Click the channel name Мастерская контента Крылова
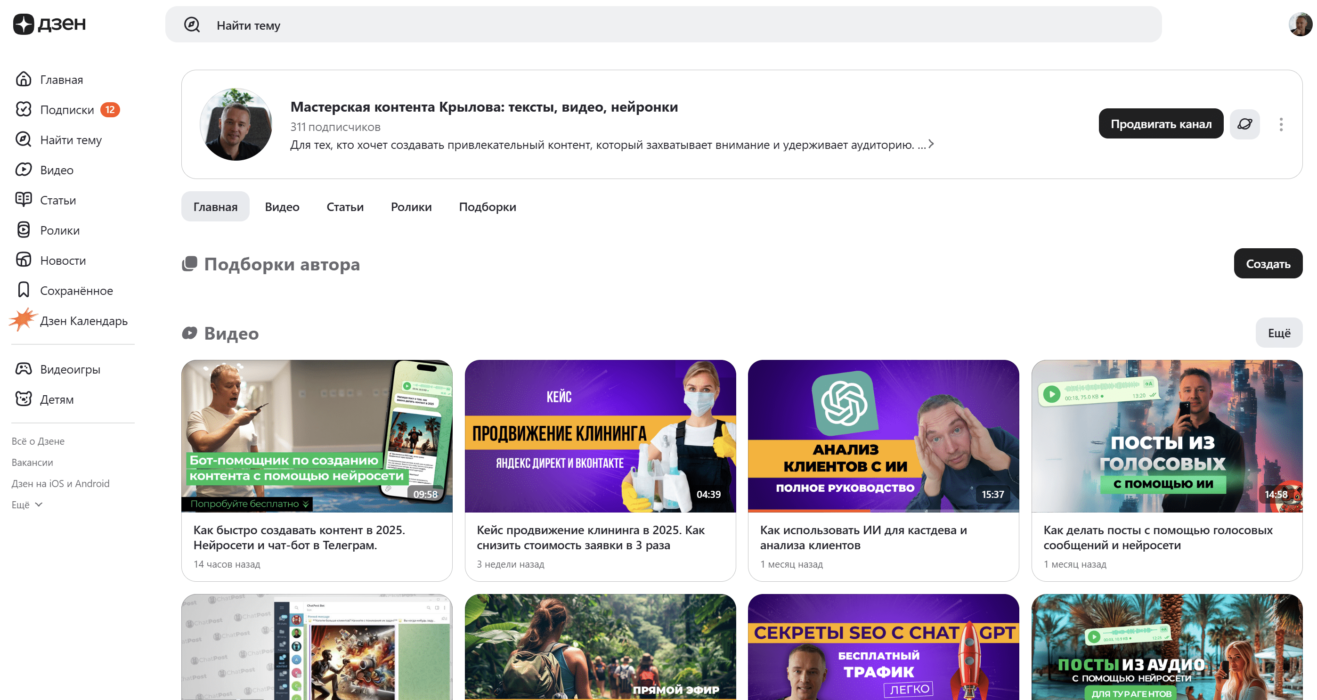The image size is (1317, 700). coord(484,107)
